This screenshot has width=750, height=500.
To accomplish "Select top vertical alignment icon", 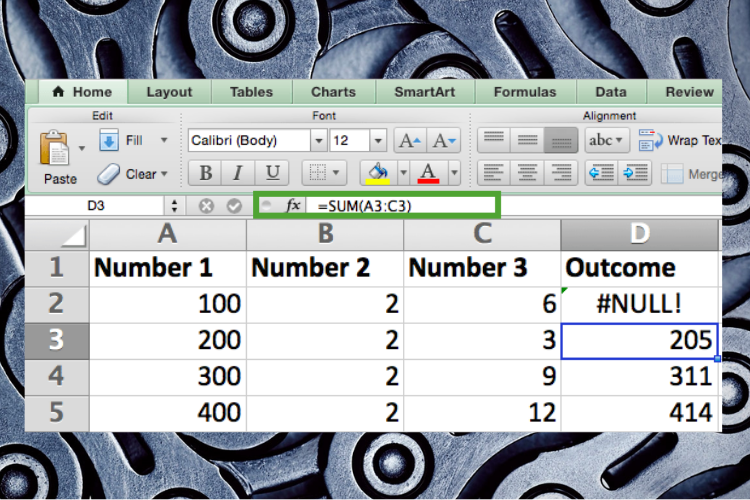I will point(494,140).
